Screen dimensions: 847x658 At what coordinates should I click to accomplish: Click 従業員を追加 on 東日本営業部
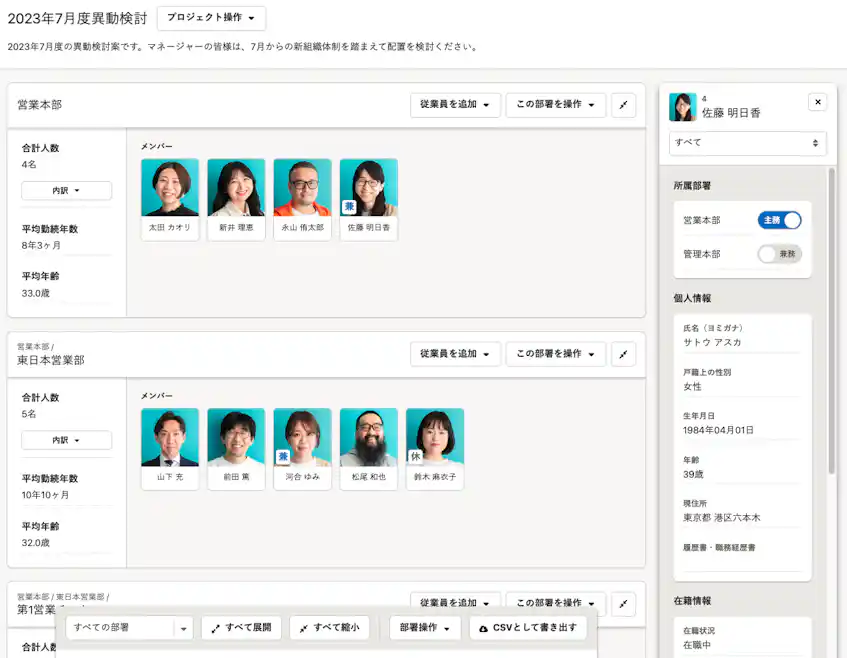(x=454, y=353)
